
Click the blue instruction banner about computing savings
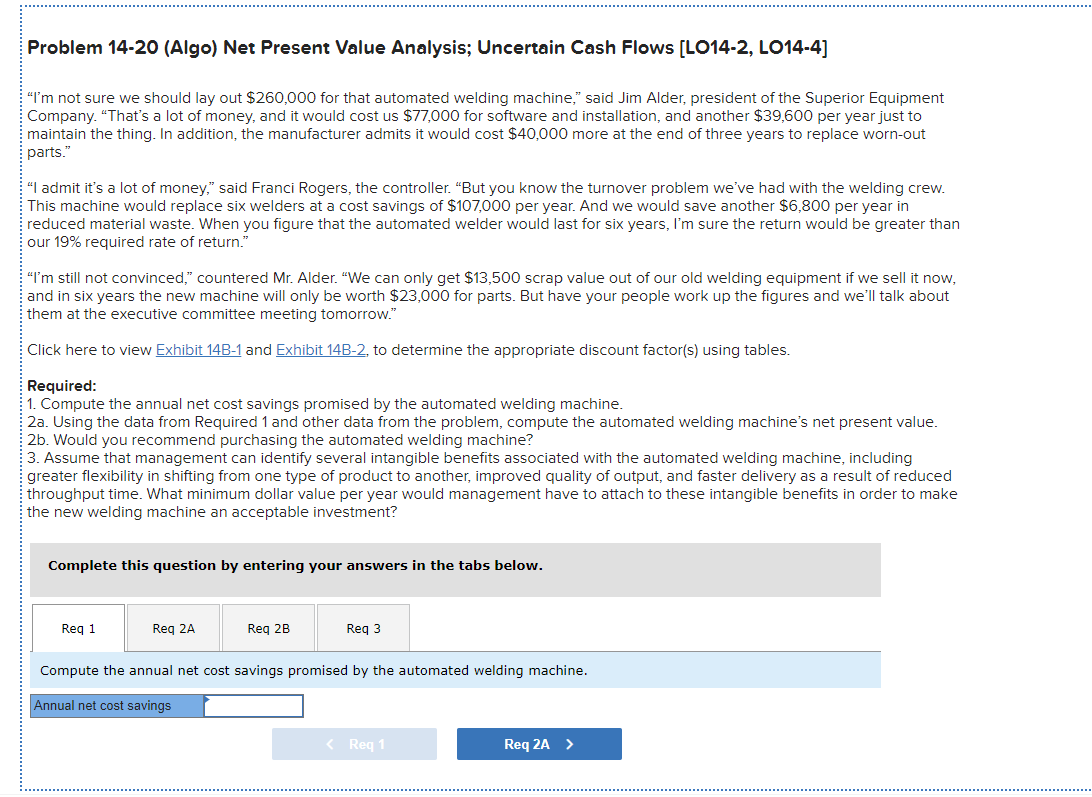tap(456, 670)
